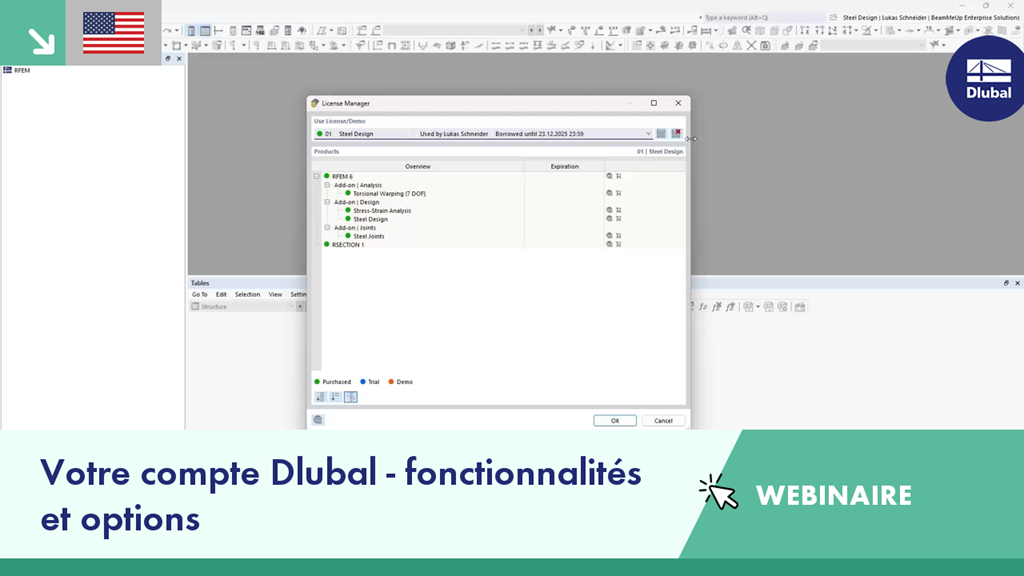Select the RSECTION 1 tree row
Viewport: 1024px width, 576px height.
(347, 244)
